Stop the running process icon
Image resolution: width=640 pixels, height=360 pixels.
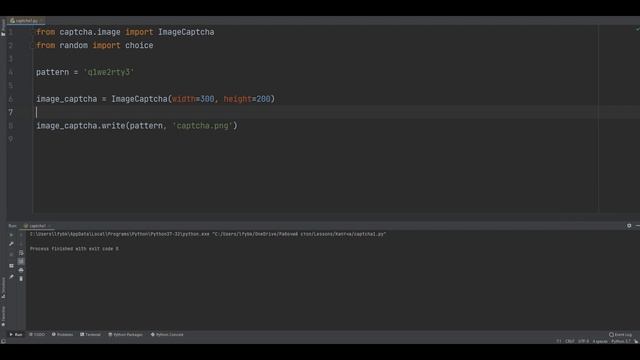tap(11, 254)
